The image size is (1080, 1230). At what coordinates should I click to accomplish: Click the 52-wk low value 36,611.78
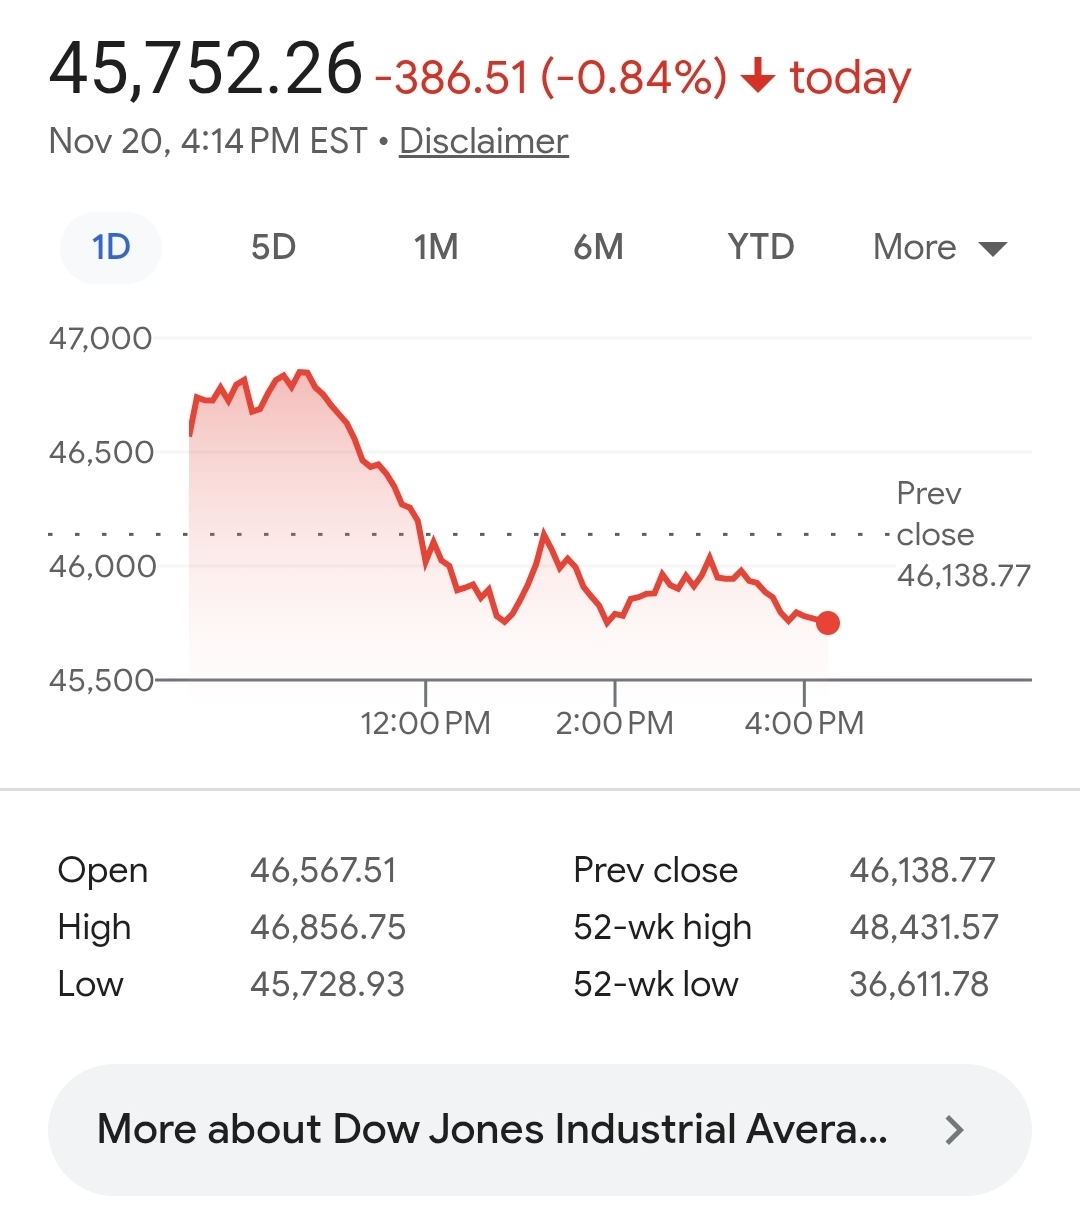pos(919,984)
